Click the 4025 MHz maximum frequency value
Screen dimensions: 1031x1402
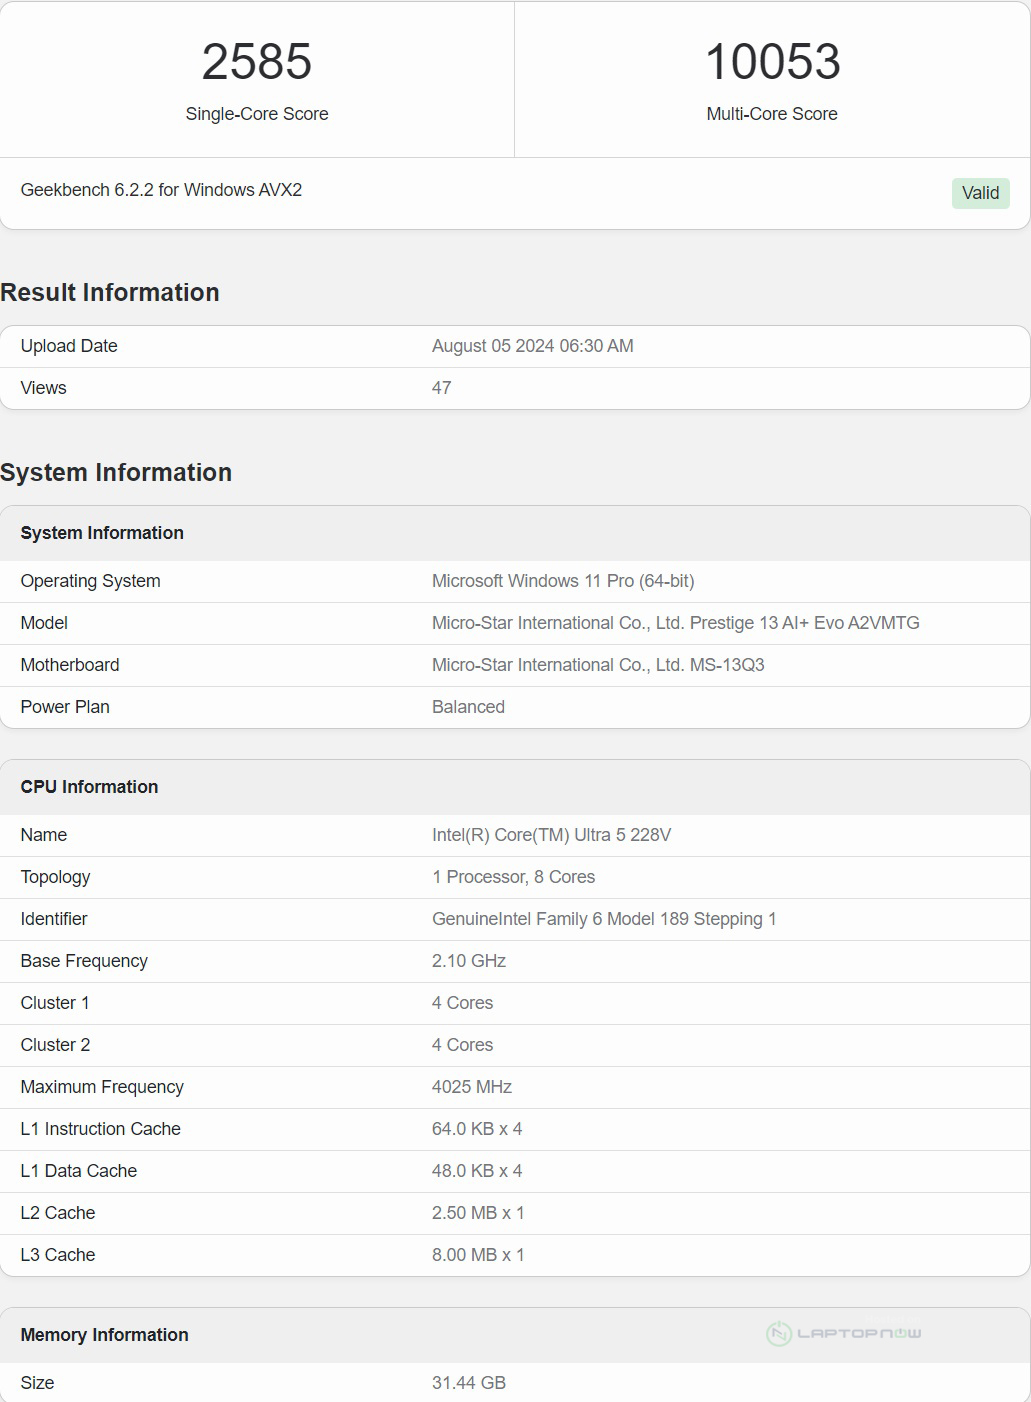(471, 1087)
